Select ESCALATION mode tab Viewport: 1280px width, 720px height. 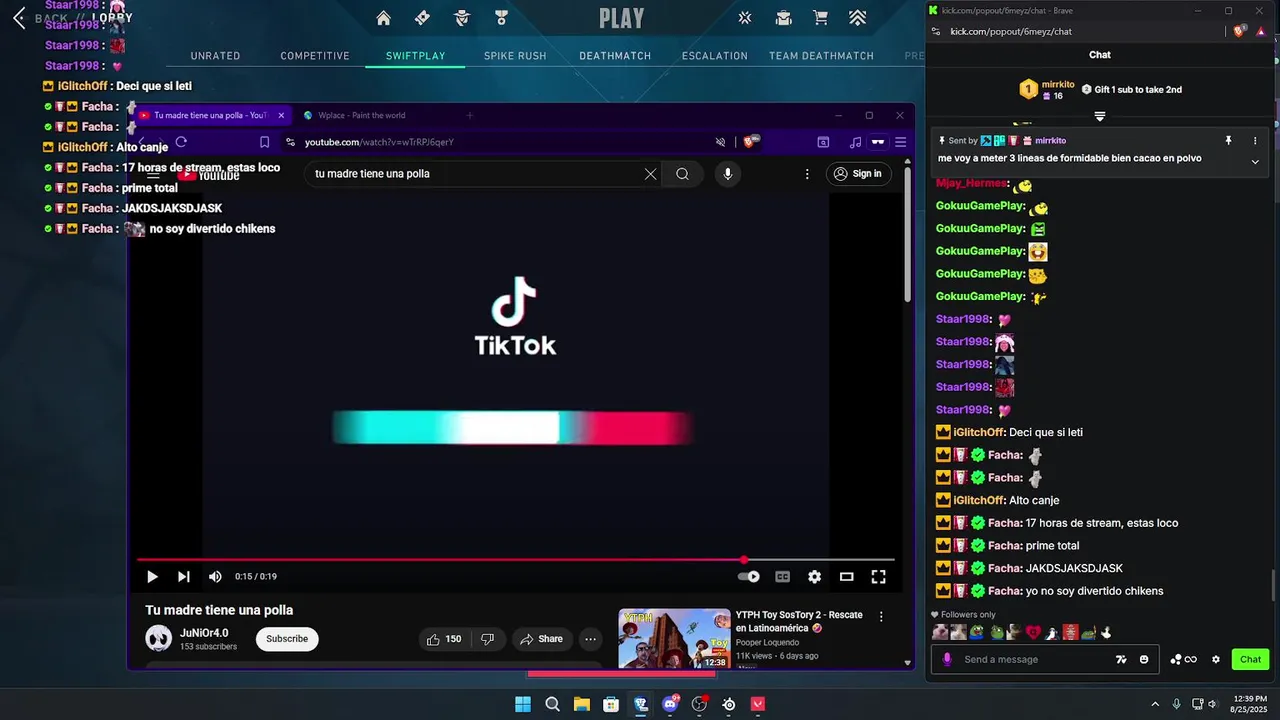(x=715, y=56)
